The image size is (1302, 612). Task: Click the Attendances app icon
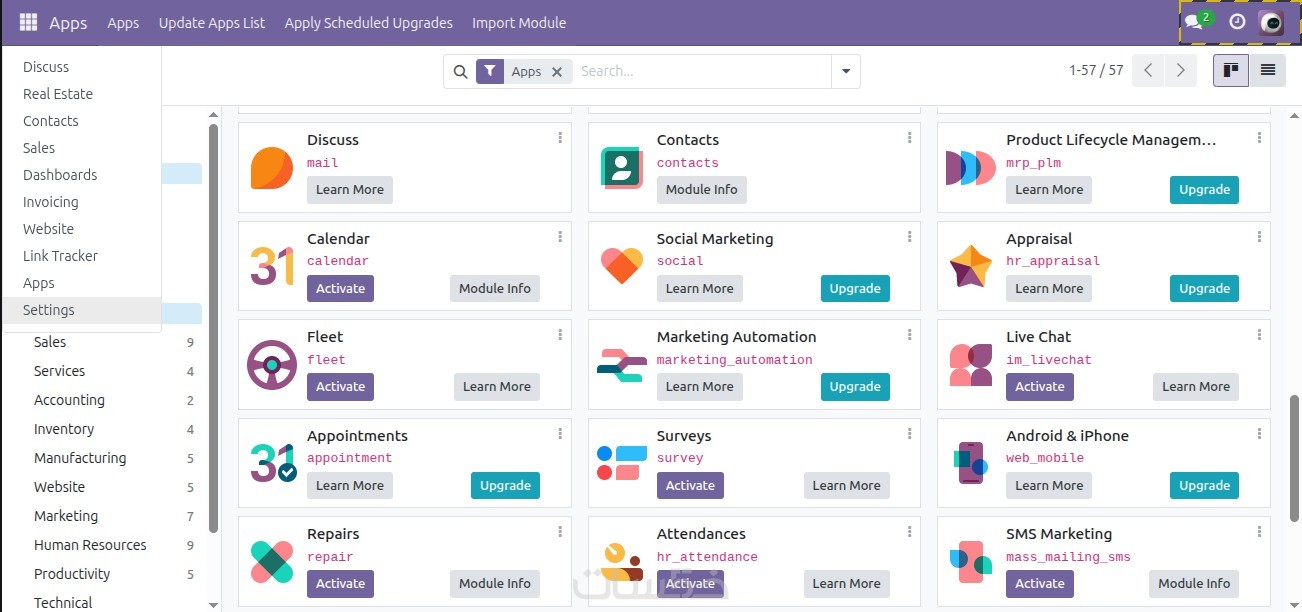pos(621,562)
